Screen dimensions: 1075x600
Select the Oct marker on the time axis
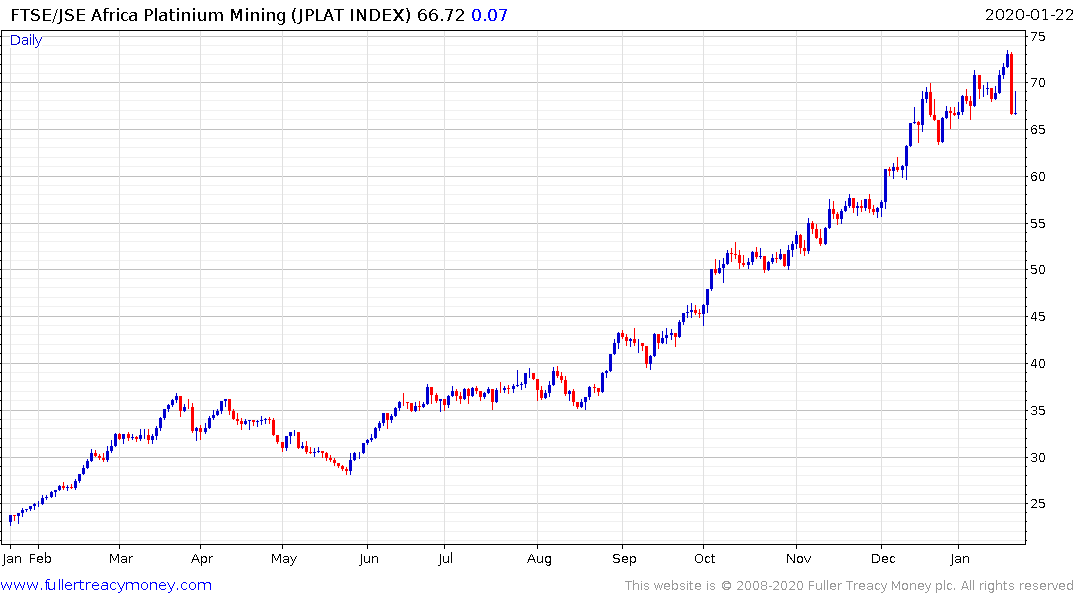point(704,558)
